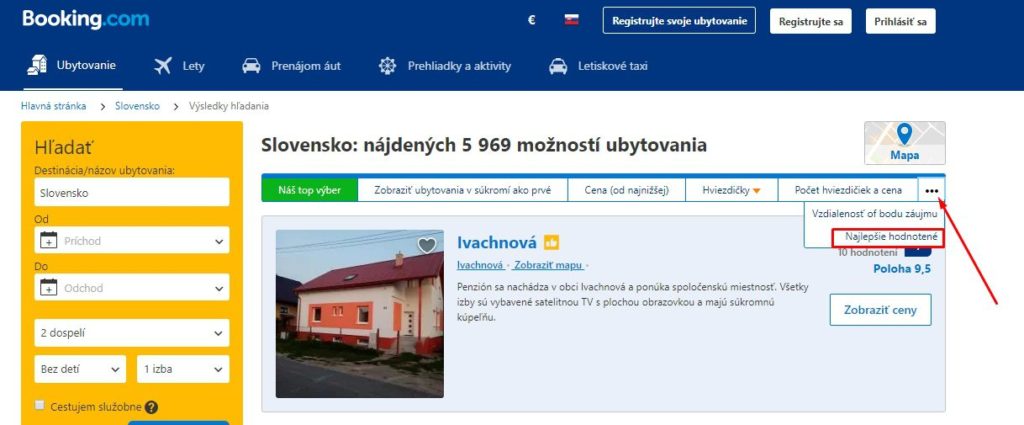Screen dimensions: 1024x425
Task: Switch to the Lety tab
Action: (x=180, y=66)
